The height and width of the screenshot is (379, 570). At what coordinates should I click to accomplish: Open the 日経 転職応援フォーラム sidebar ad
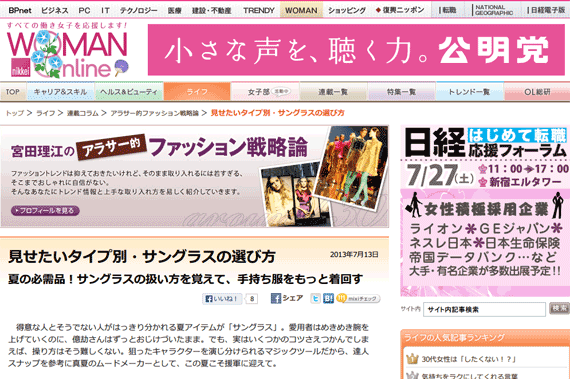485,211
